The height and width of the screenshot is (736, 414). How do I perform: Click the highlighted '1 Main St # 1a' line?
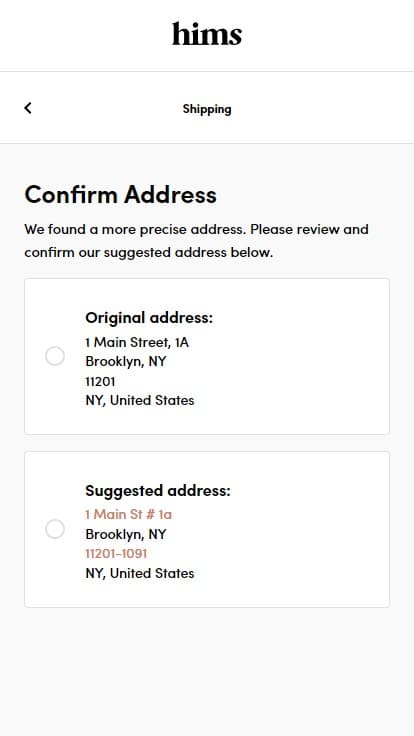[x=129, y=514]
